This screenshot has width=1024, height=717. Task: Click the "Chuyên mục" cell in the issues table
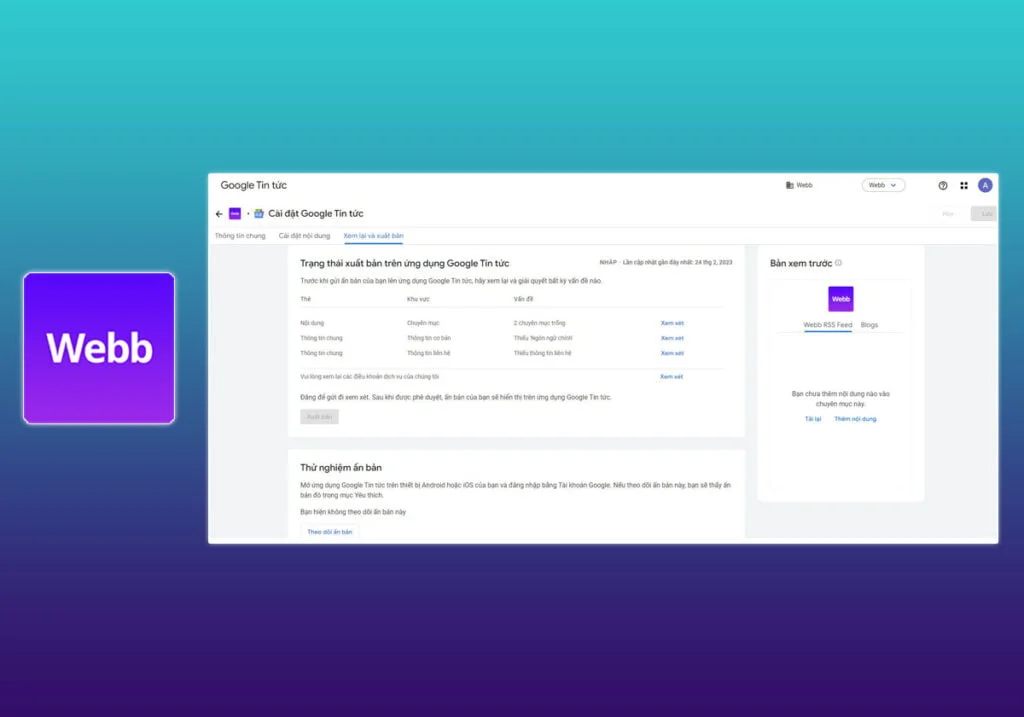pos(423,323)
